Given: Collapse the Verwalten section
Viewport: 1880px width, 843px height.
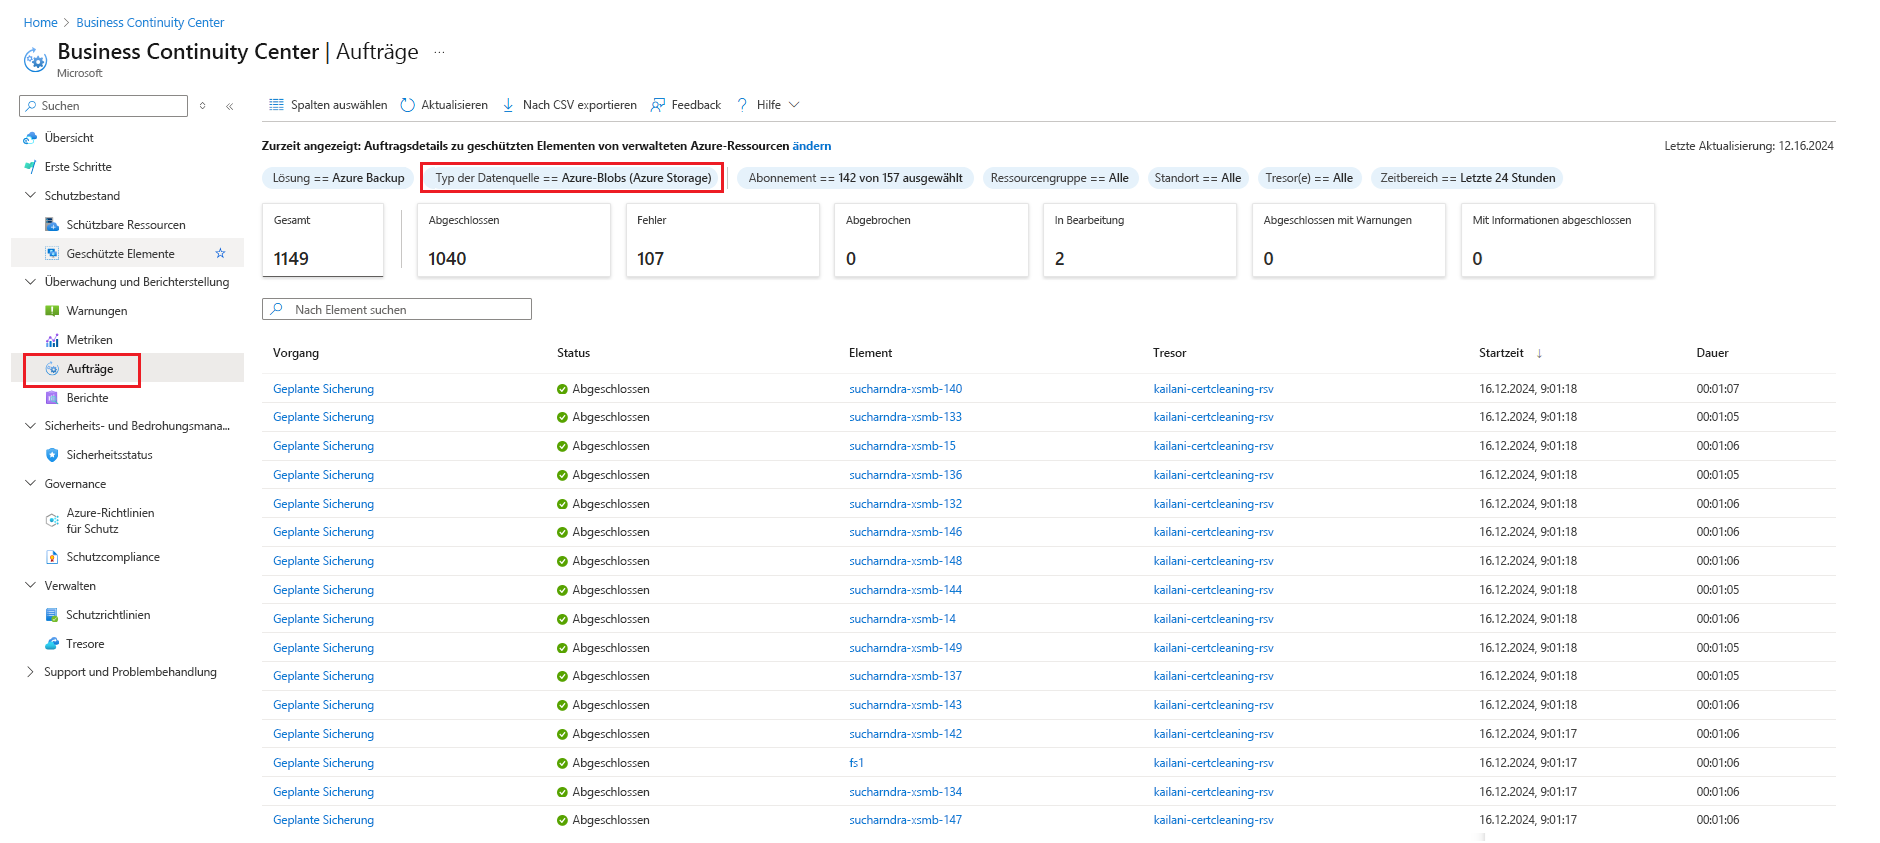Looking at the screenshot, I should coord(30,586).
